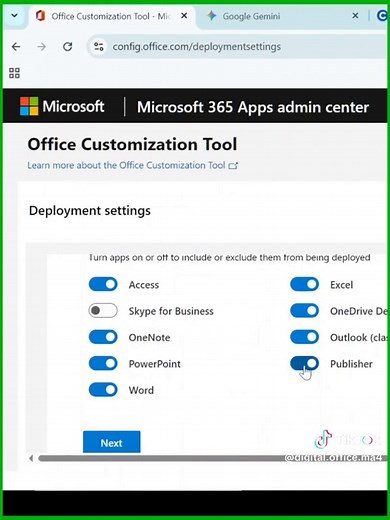Image resolution: width=390 pixels, height=520 pixels.
Task: Click the Microsoft logo in the header
Action: [x=62, y=106]
